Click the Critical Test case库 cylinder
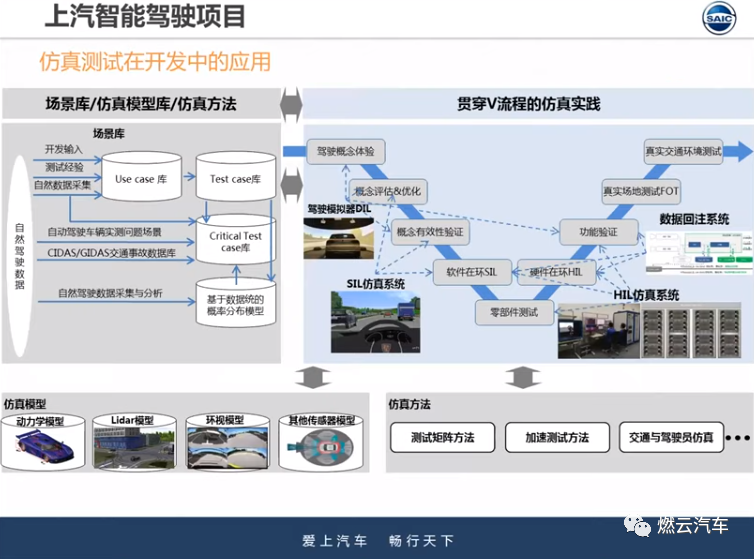The width and height of the screenshot is (754, 559). coord(235,240)
